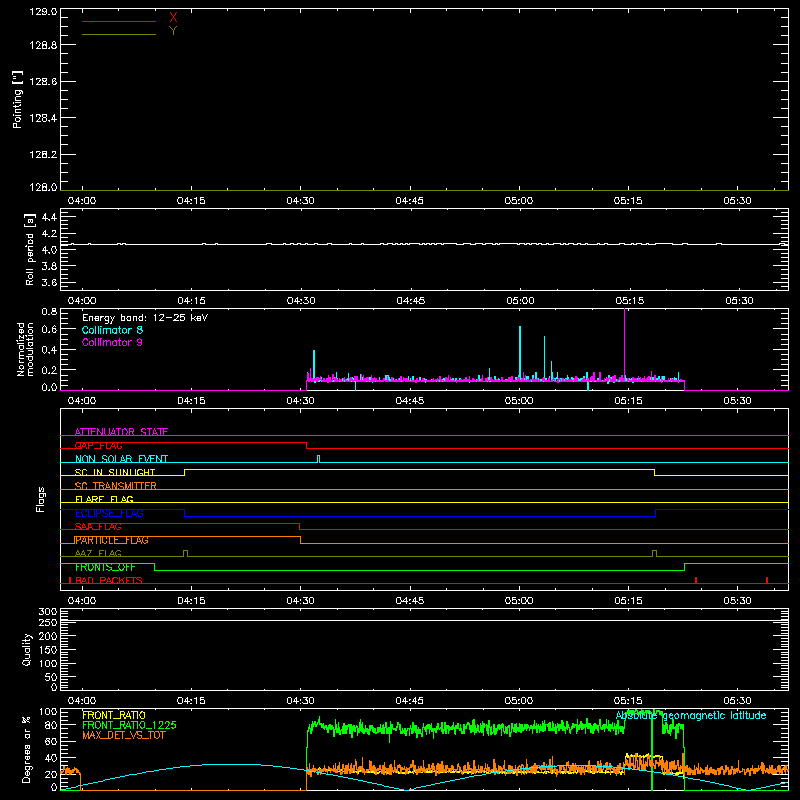The image size is (800, 800).
Task: Select the FLARE_FLAG label
Action: point(104,499)
